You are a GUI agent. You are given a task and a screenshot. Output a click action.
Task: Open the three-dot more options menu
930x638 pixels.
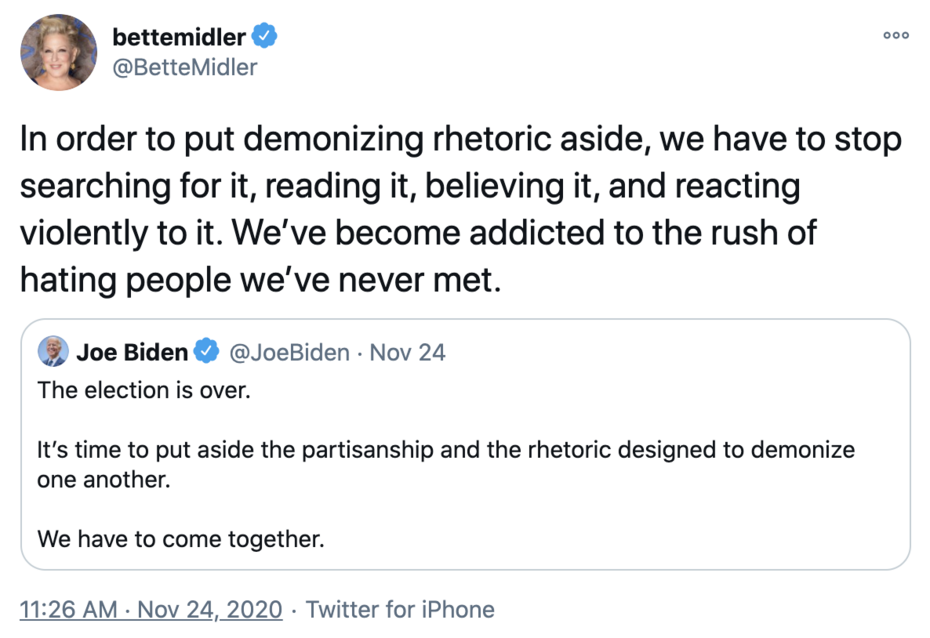(x=896, y=35)
